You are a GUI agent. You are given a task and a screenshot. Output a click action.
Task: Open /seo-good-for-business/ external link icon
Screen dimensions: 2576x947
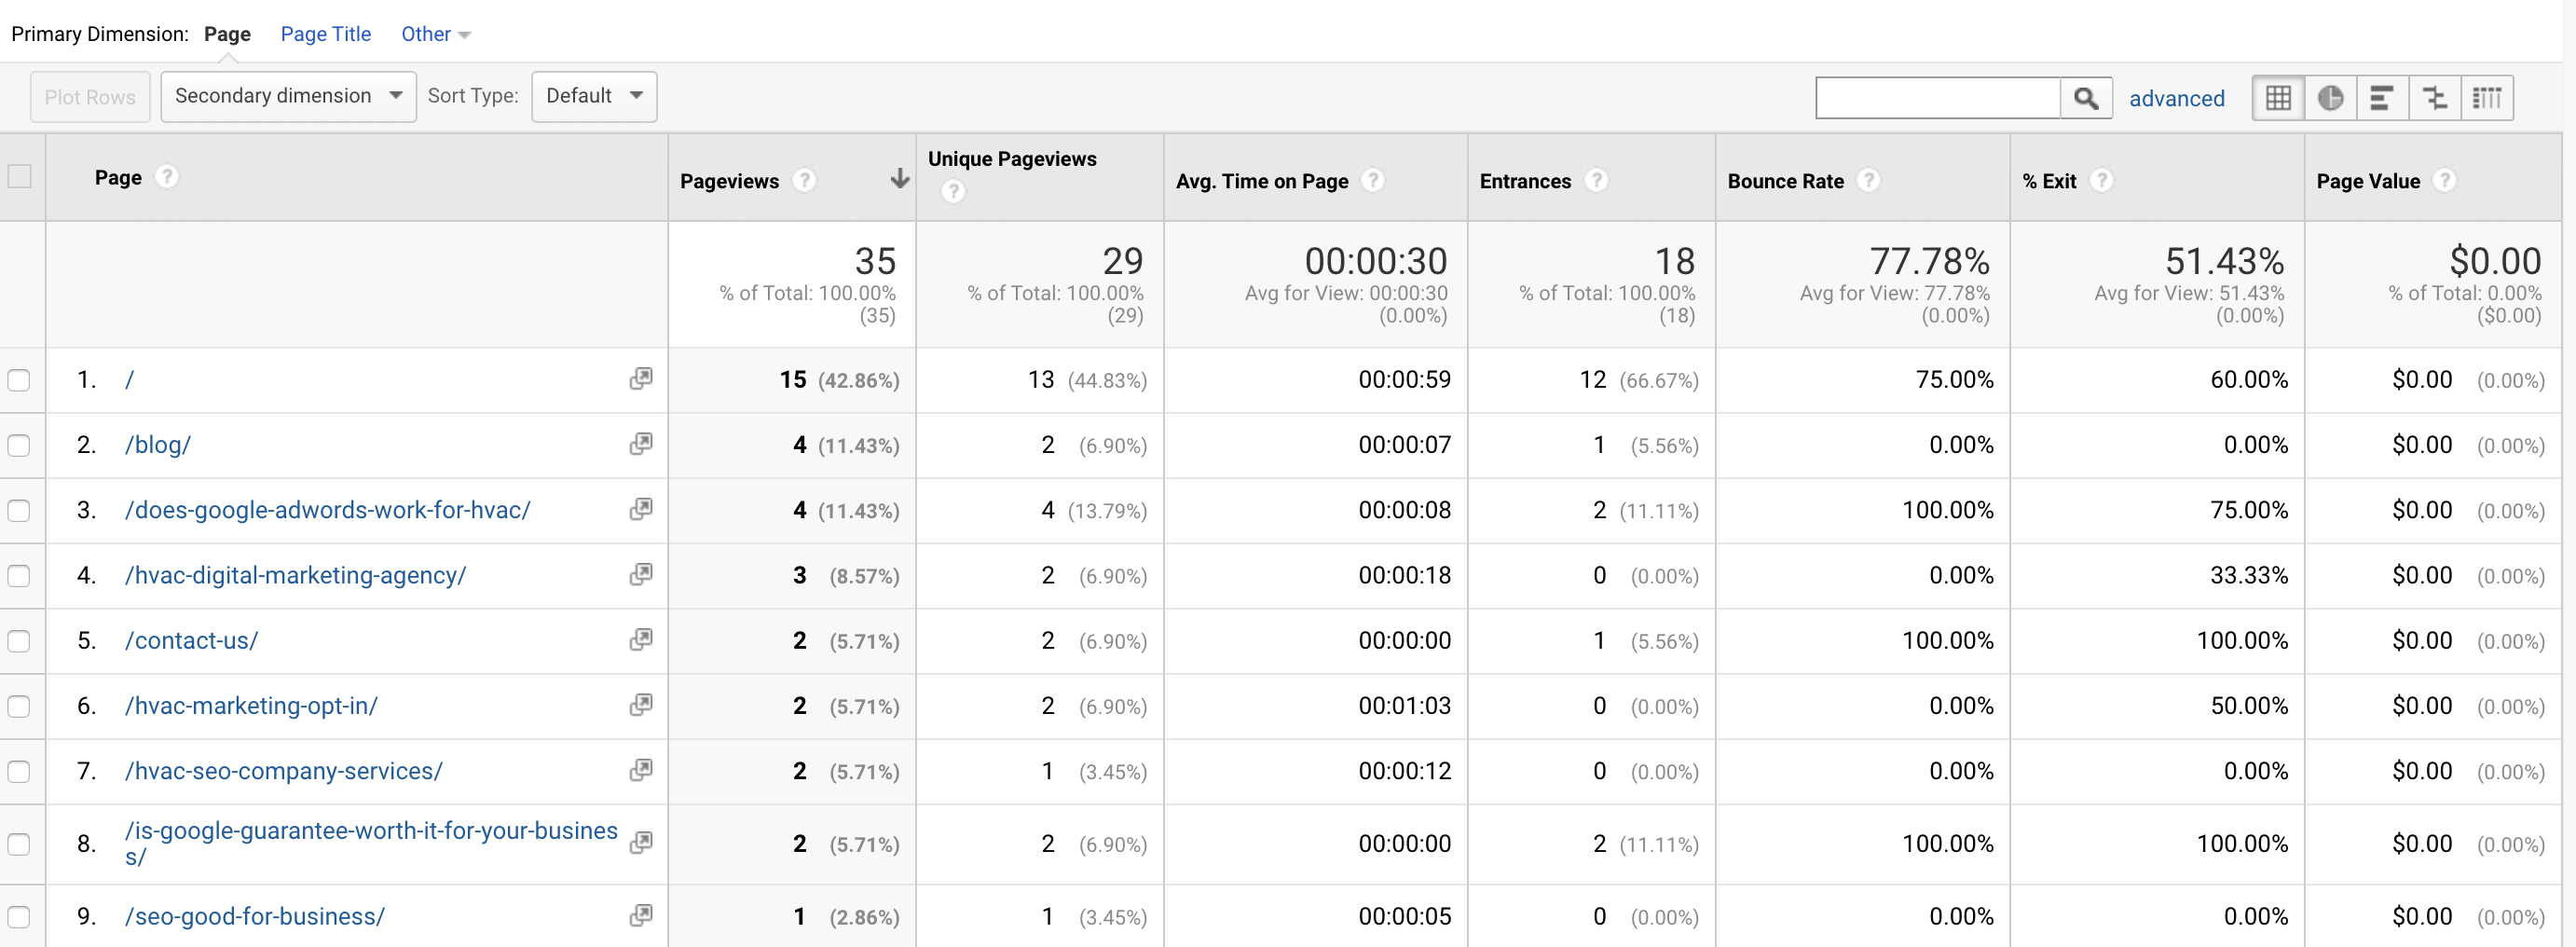(x=641, y=915)
